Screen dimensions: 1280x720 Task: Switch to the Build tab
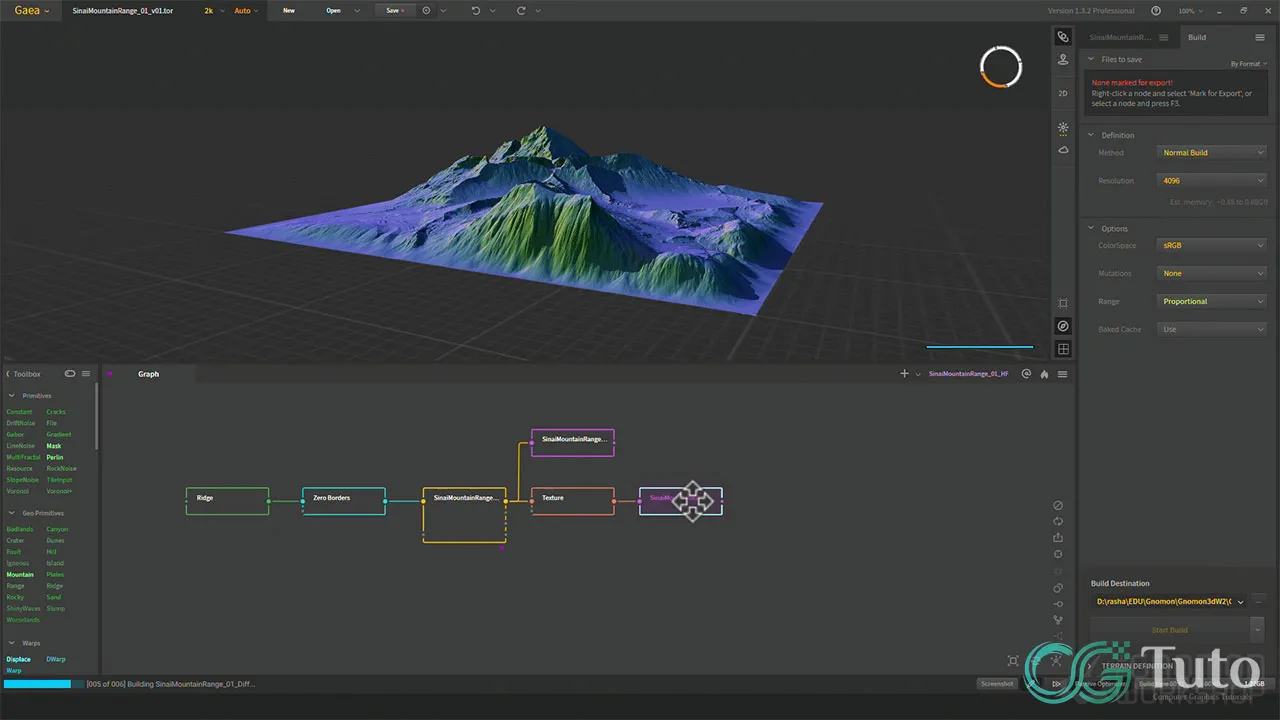[1196, 37]
